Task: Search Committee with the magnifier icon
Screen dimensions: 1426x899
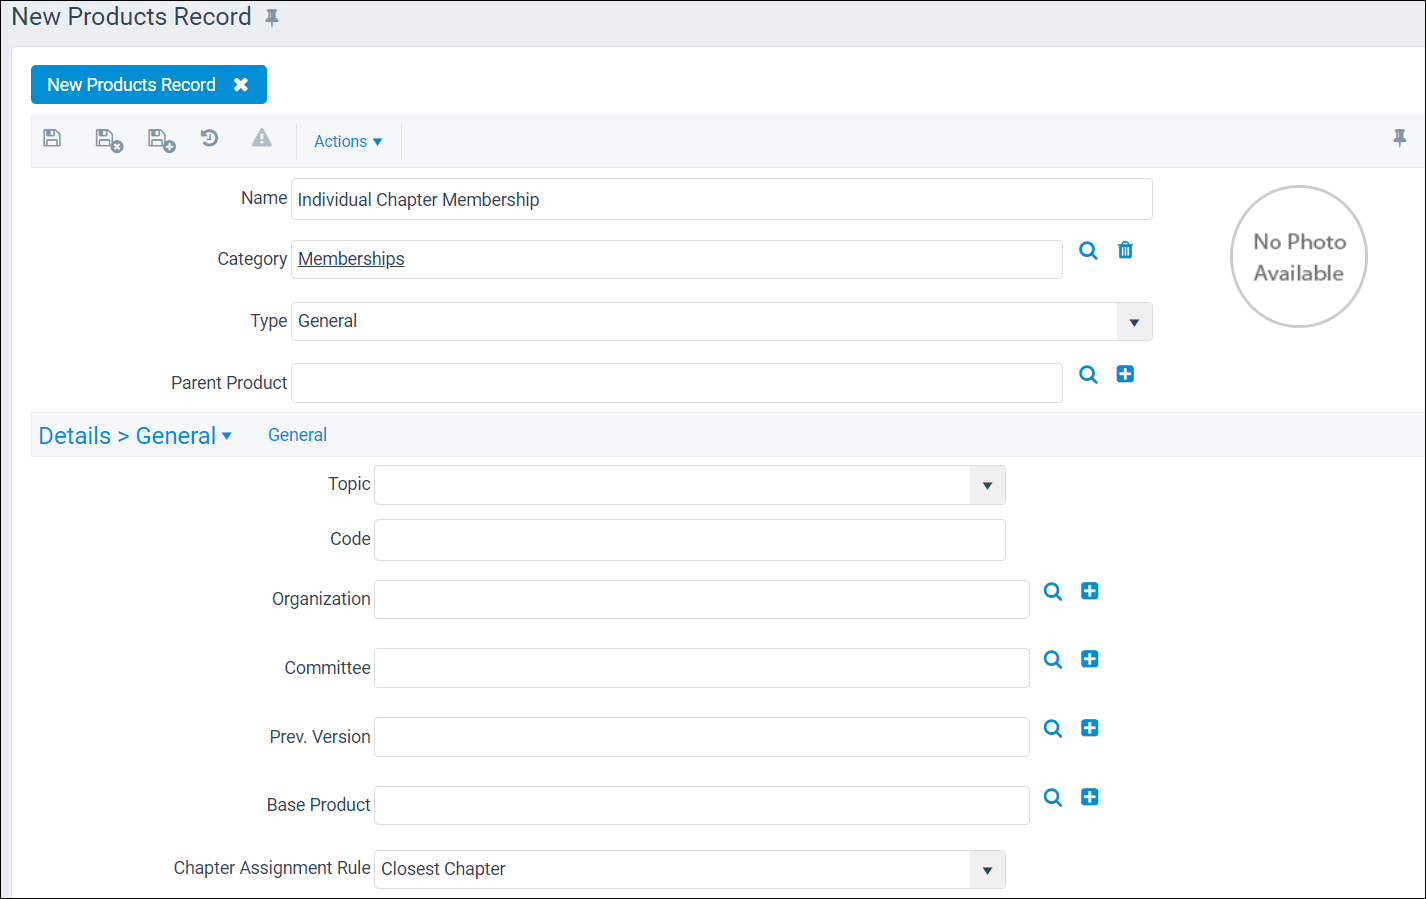Action: (1053, 659)
